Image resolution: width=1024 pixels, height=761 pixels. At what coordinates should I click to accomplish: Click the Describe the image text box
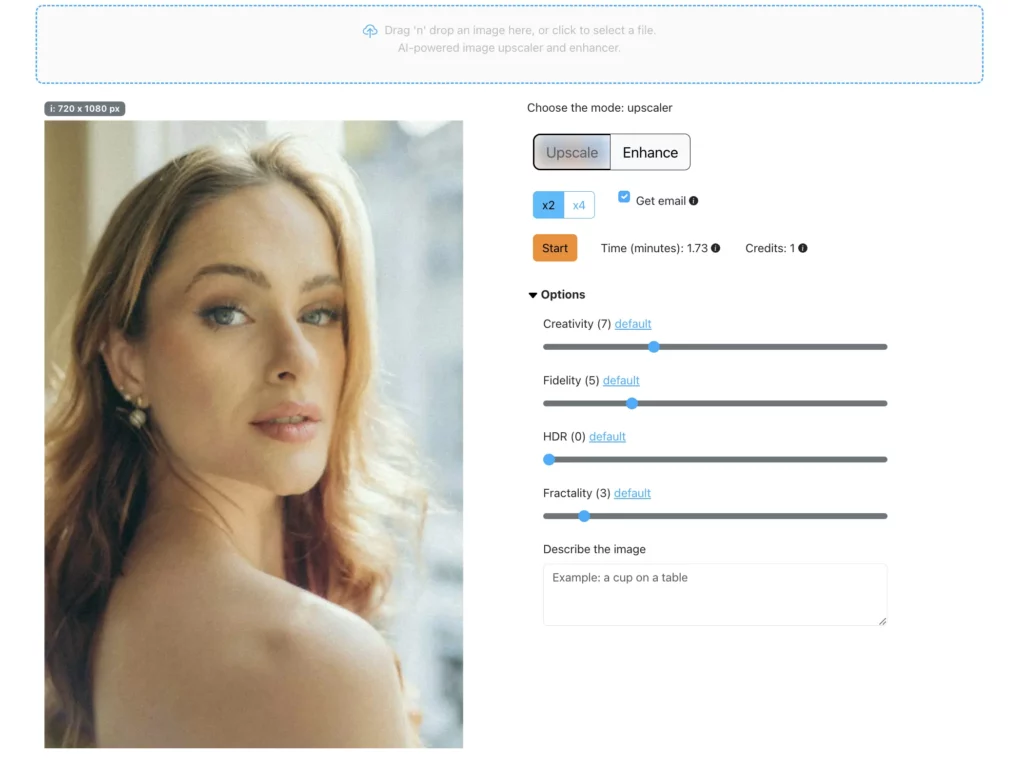coord(714,594)
